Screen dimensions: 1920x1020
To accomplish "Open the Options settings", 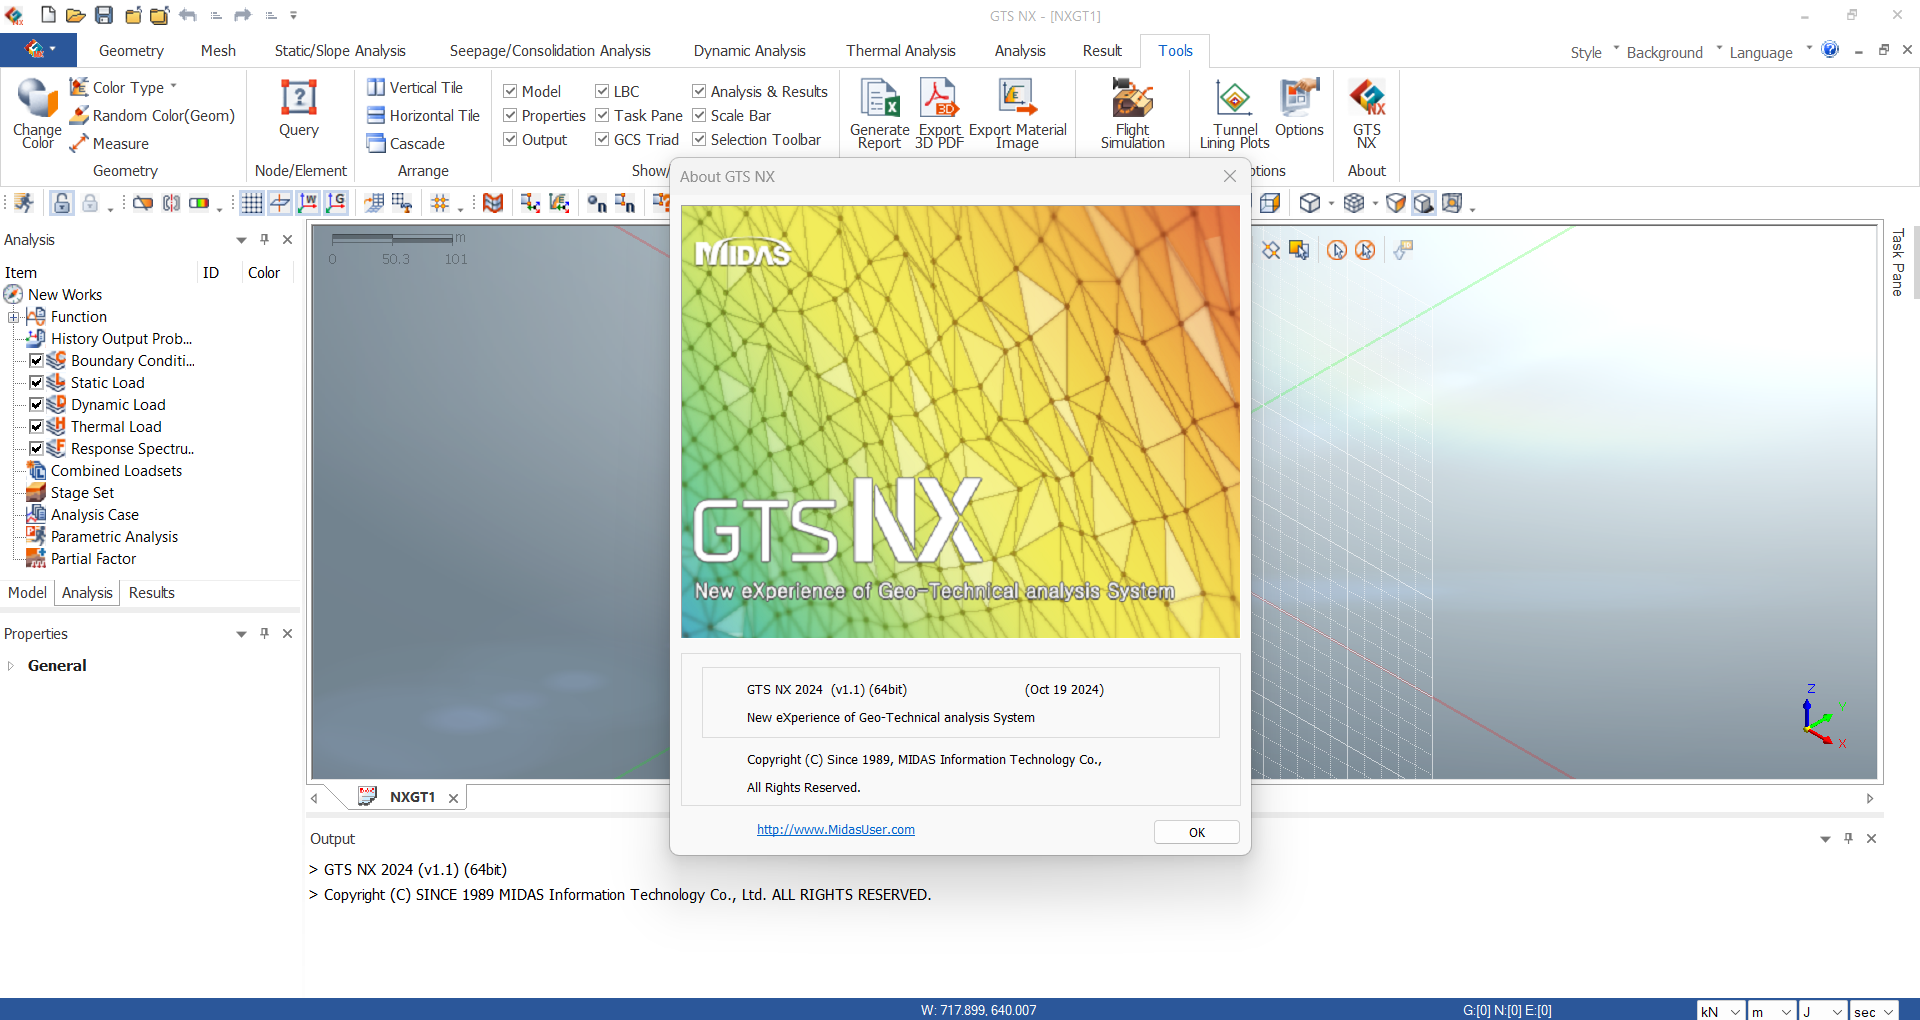I will tap(1299, 108).
